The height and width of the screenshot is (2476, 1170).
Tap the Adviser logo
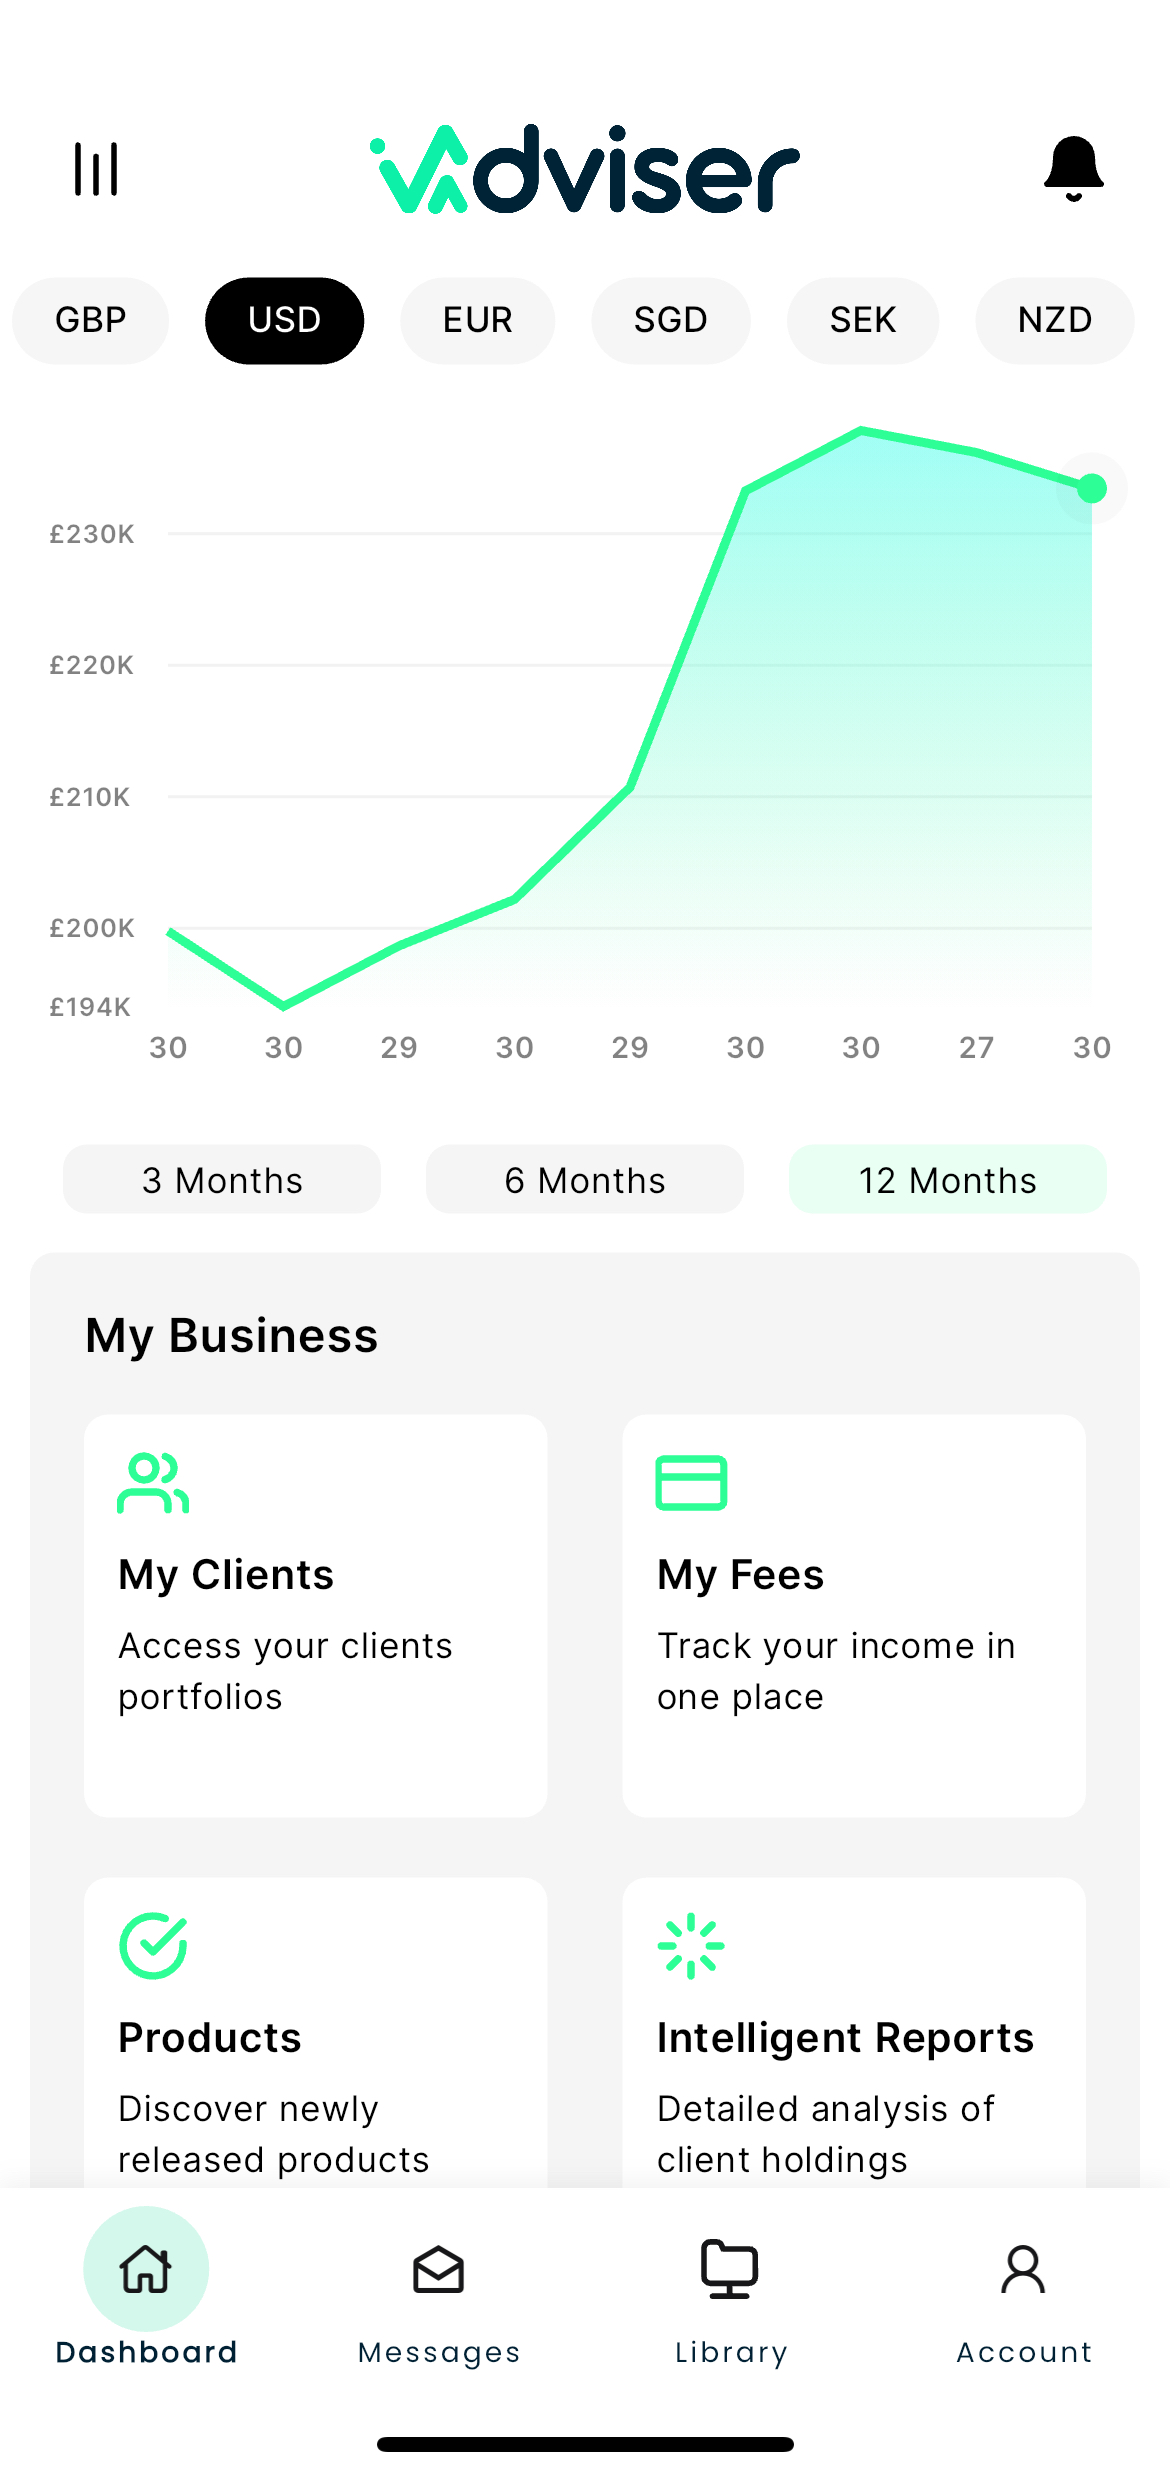point(585,169)
